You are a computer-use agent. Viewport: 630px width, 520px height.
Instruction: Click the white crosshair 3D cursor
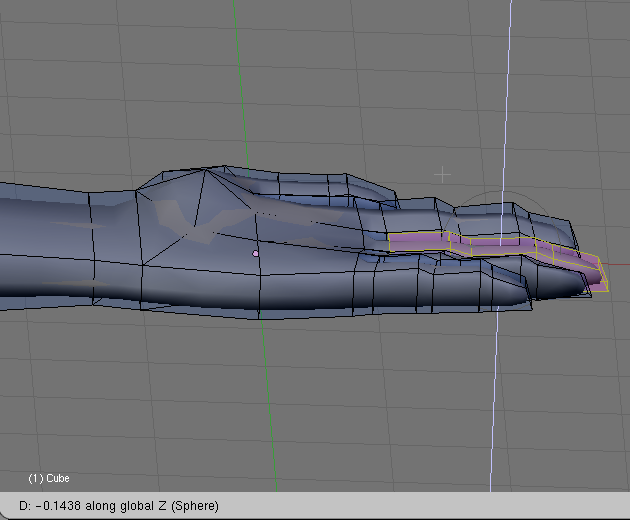click(x=442, y=175)
